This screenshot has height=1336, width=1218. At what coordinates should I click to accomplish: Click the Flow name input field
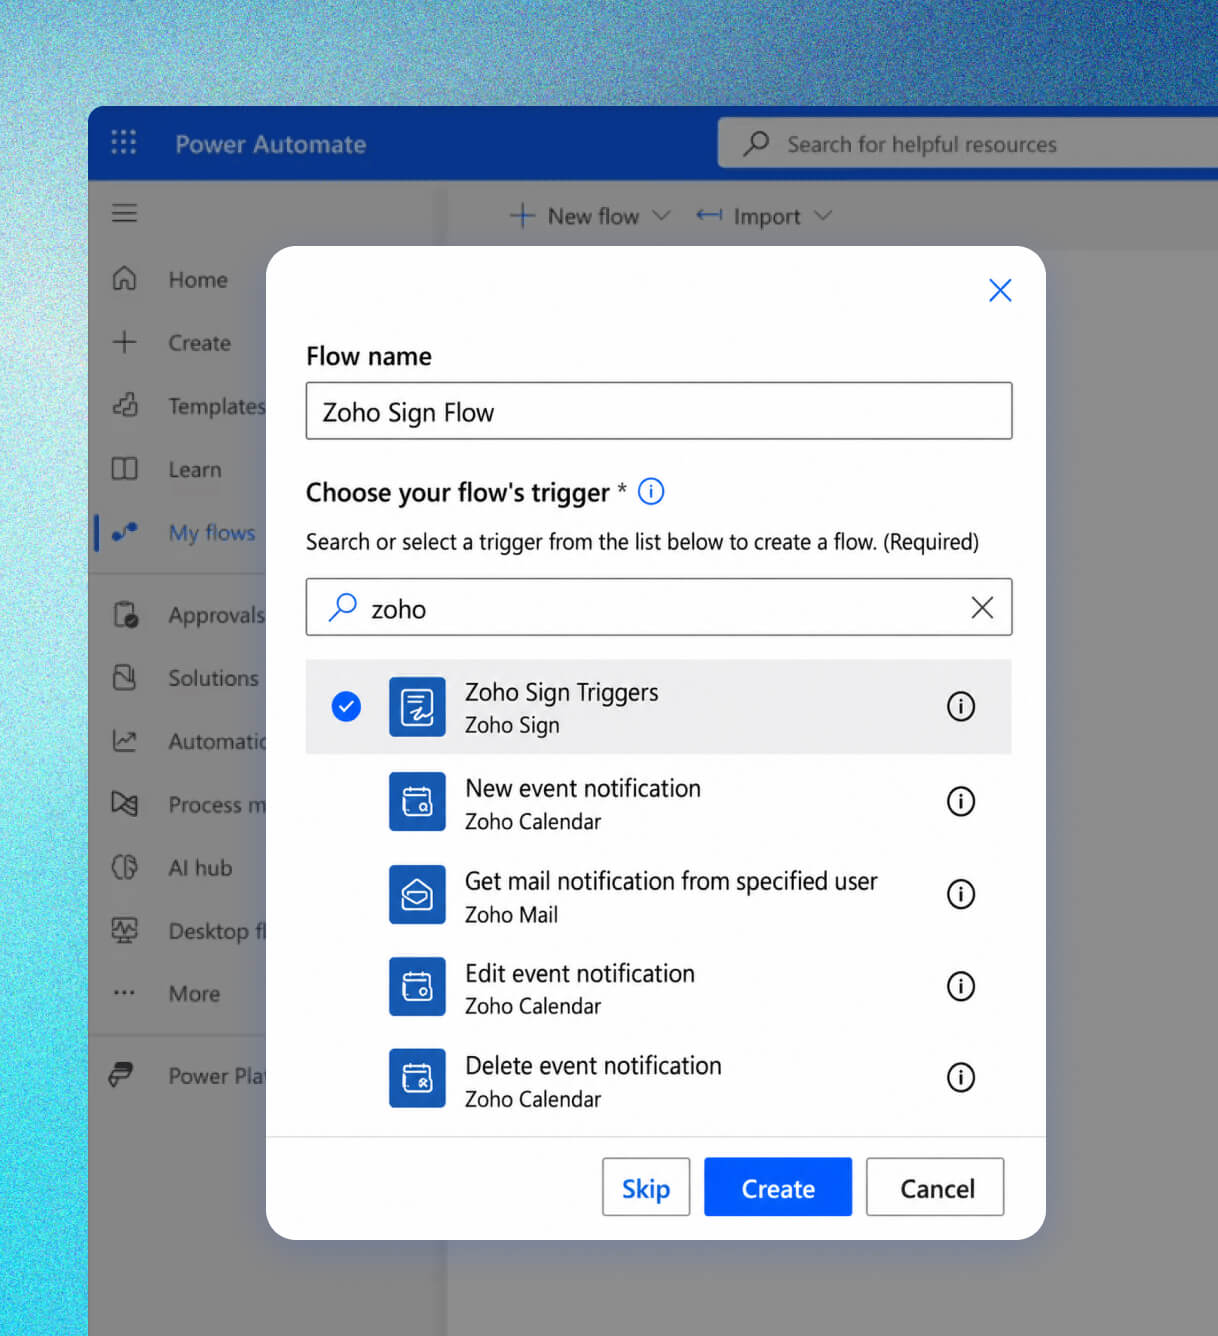[x=659, y=411]
